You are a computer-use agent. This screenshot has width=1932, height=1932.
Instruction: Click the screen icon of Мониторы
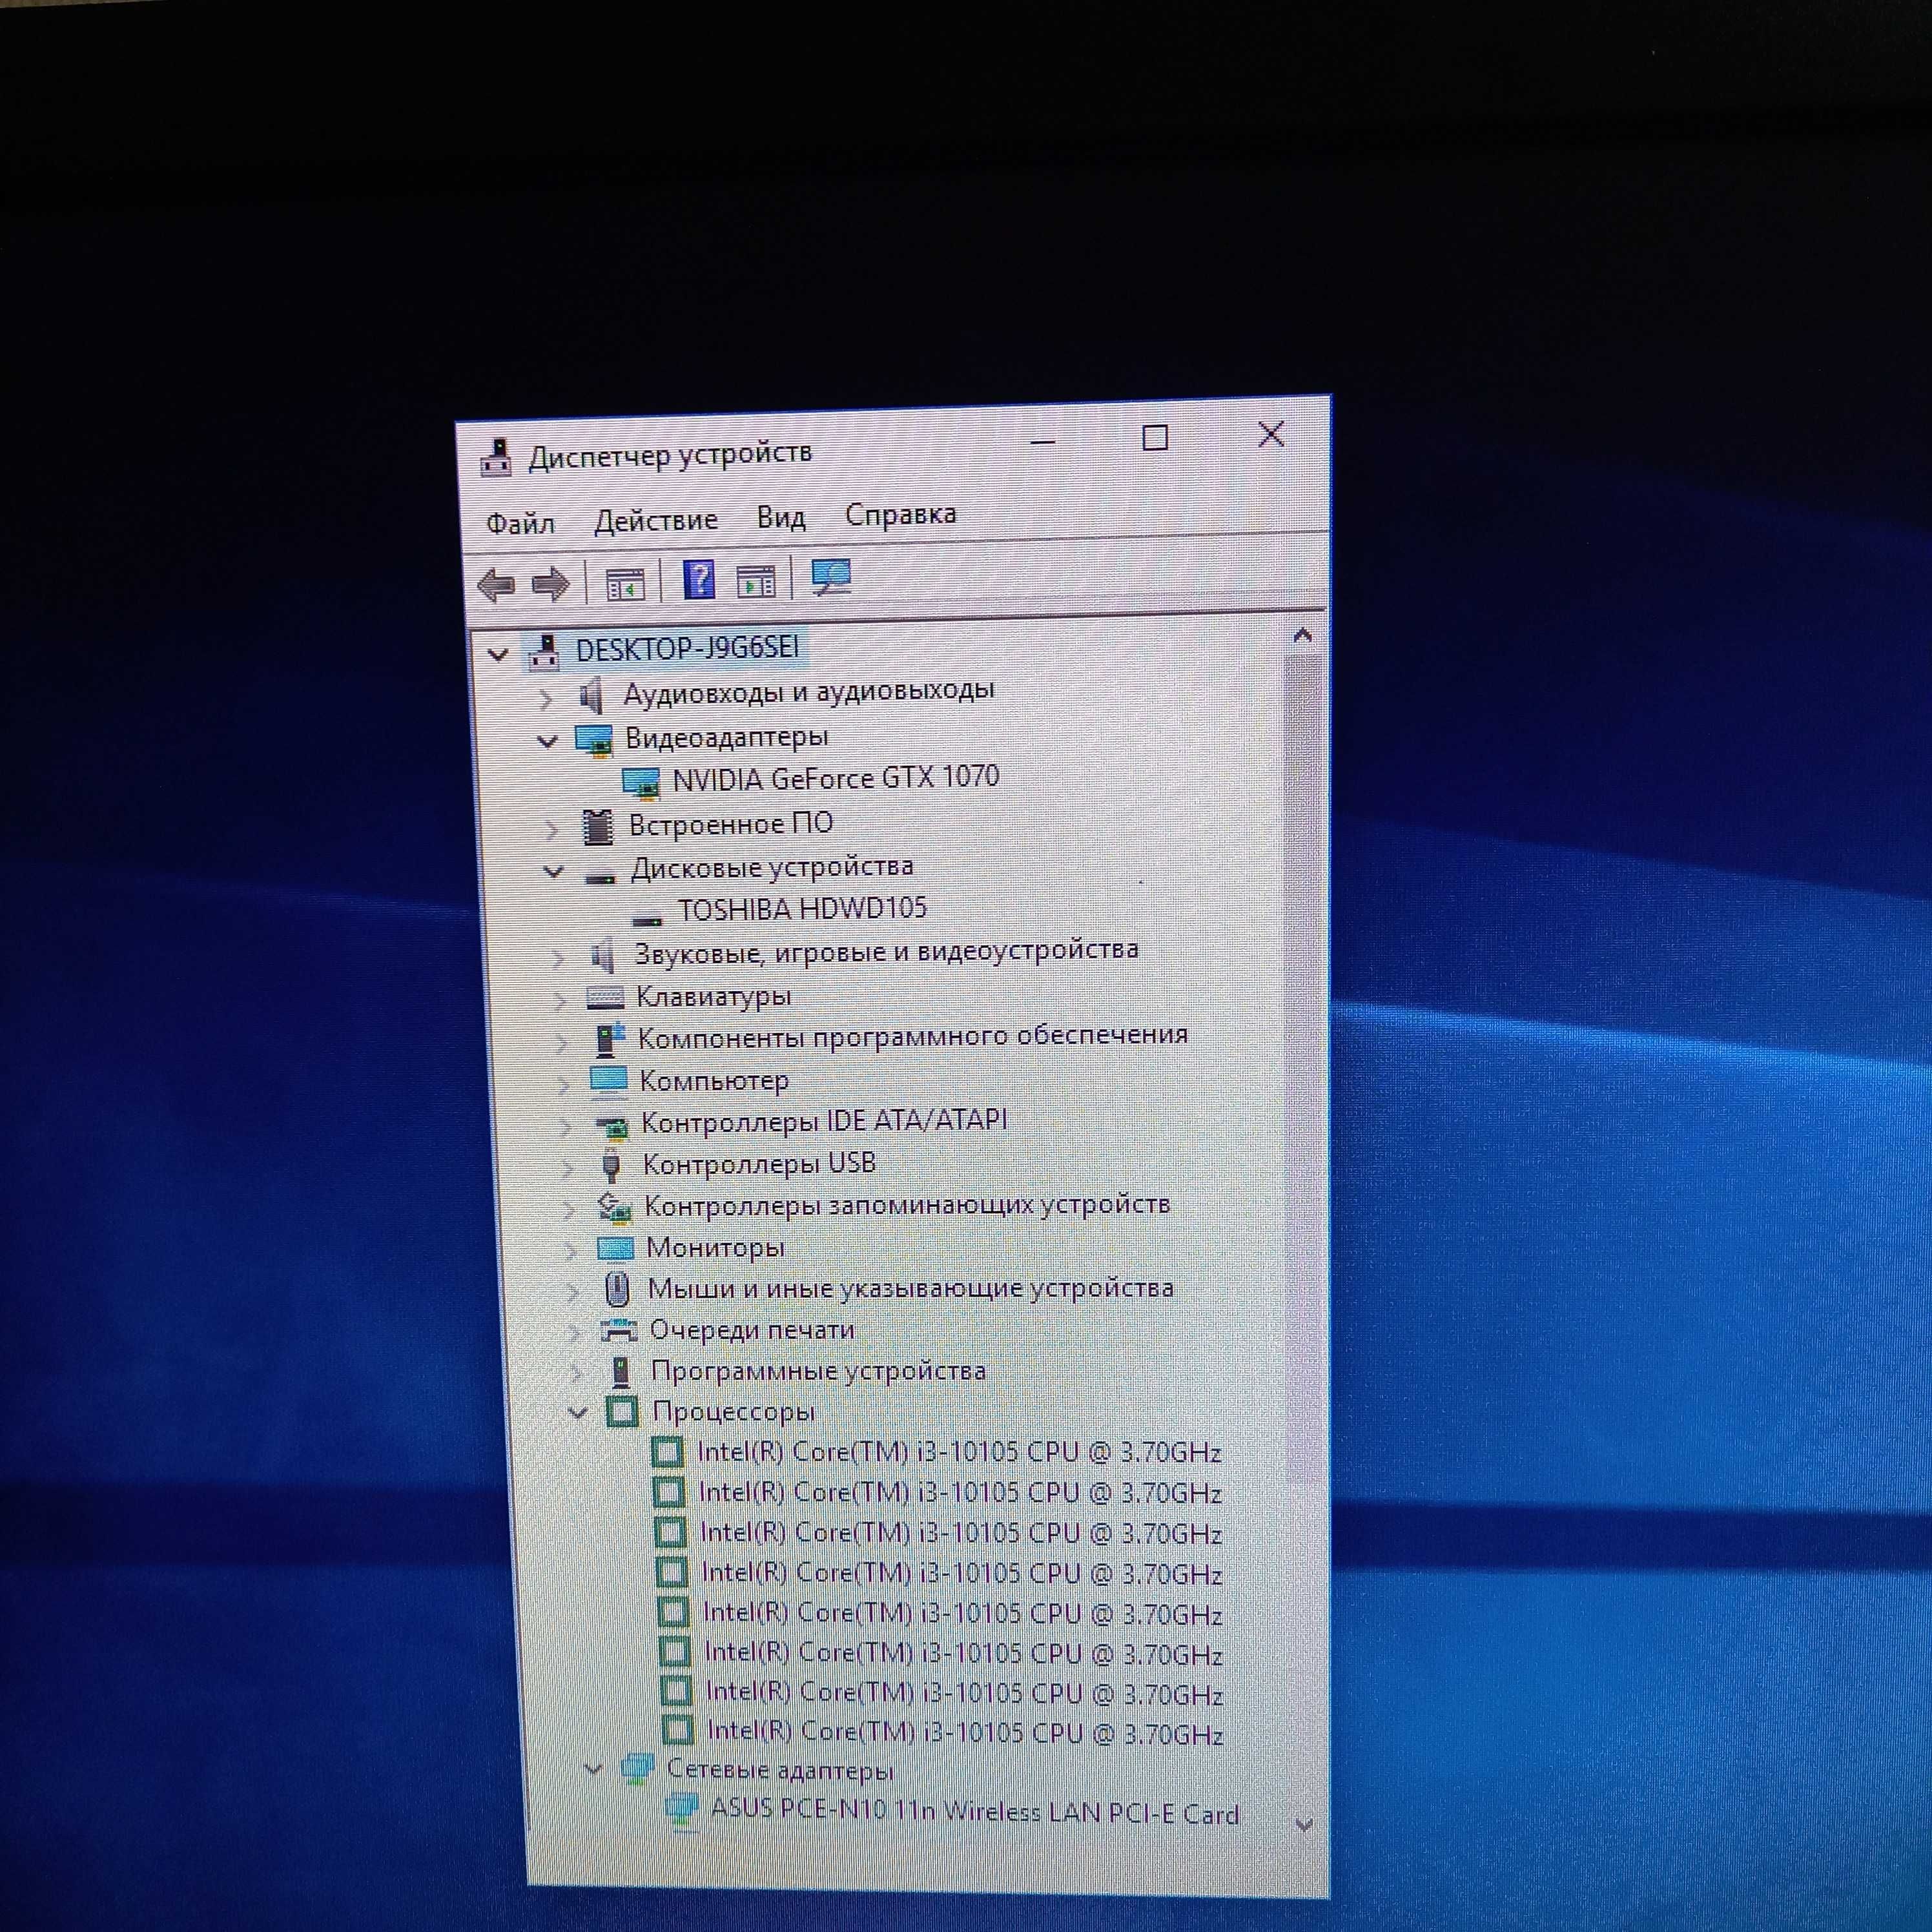pyautogui.click(x=615, y=1249)
